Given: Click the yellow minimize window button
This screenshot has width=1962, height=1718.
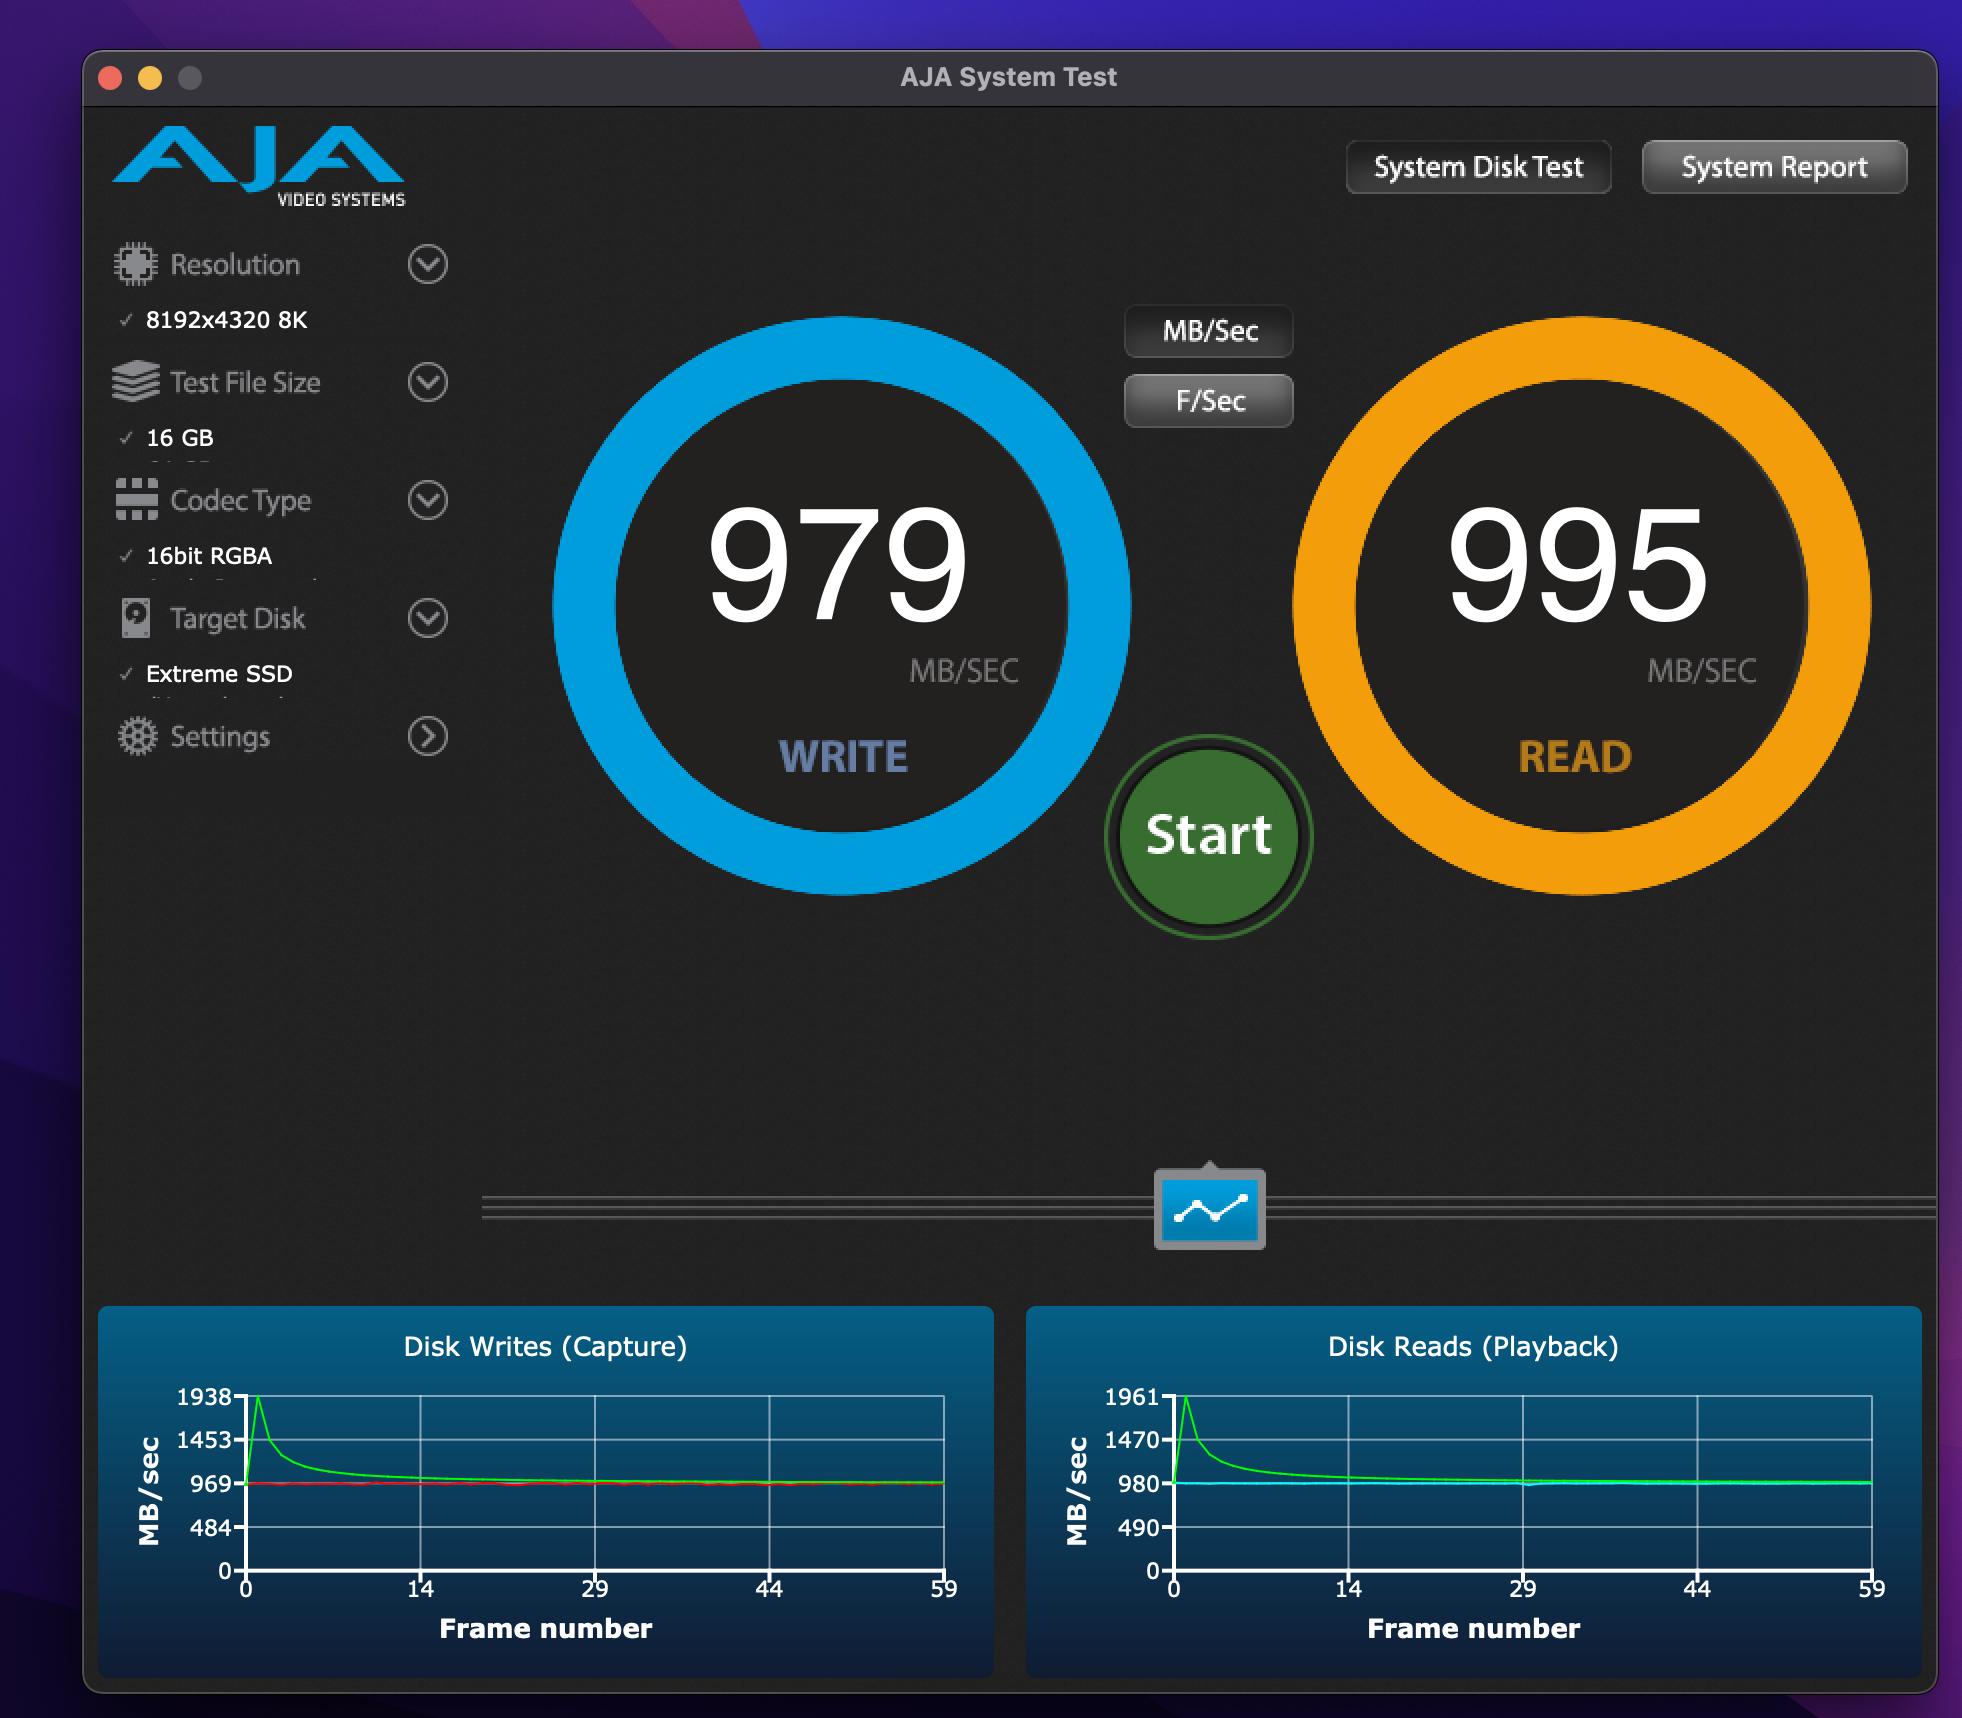Looking at the screenshot, I should tap(150, 78).
